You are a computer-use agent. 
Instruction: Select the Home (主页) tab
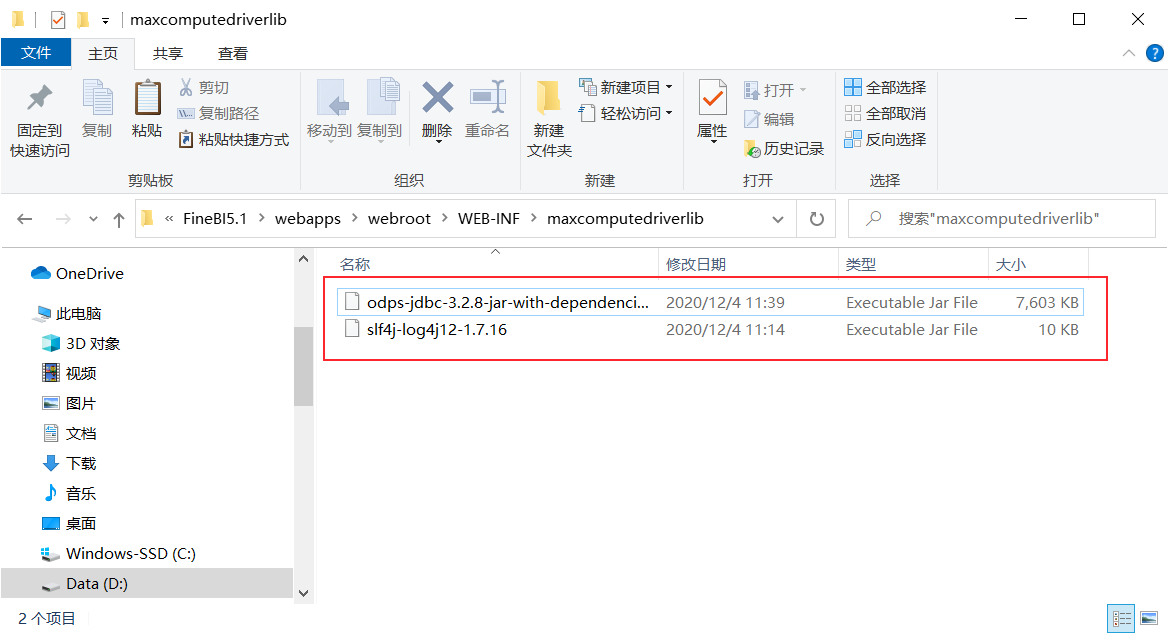coord(103,54)
